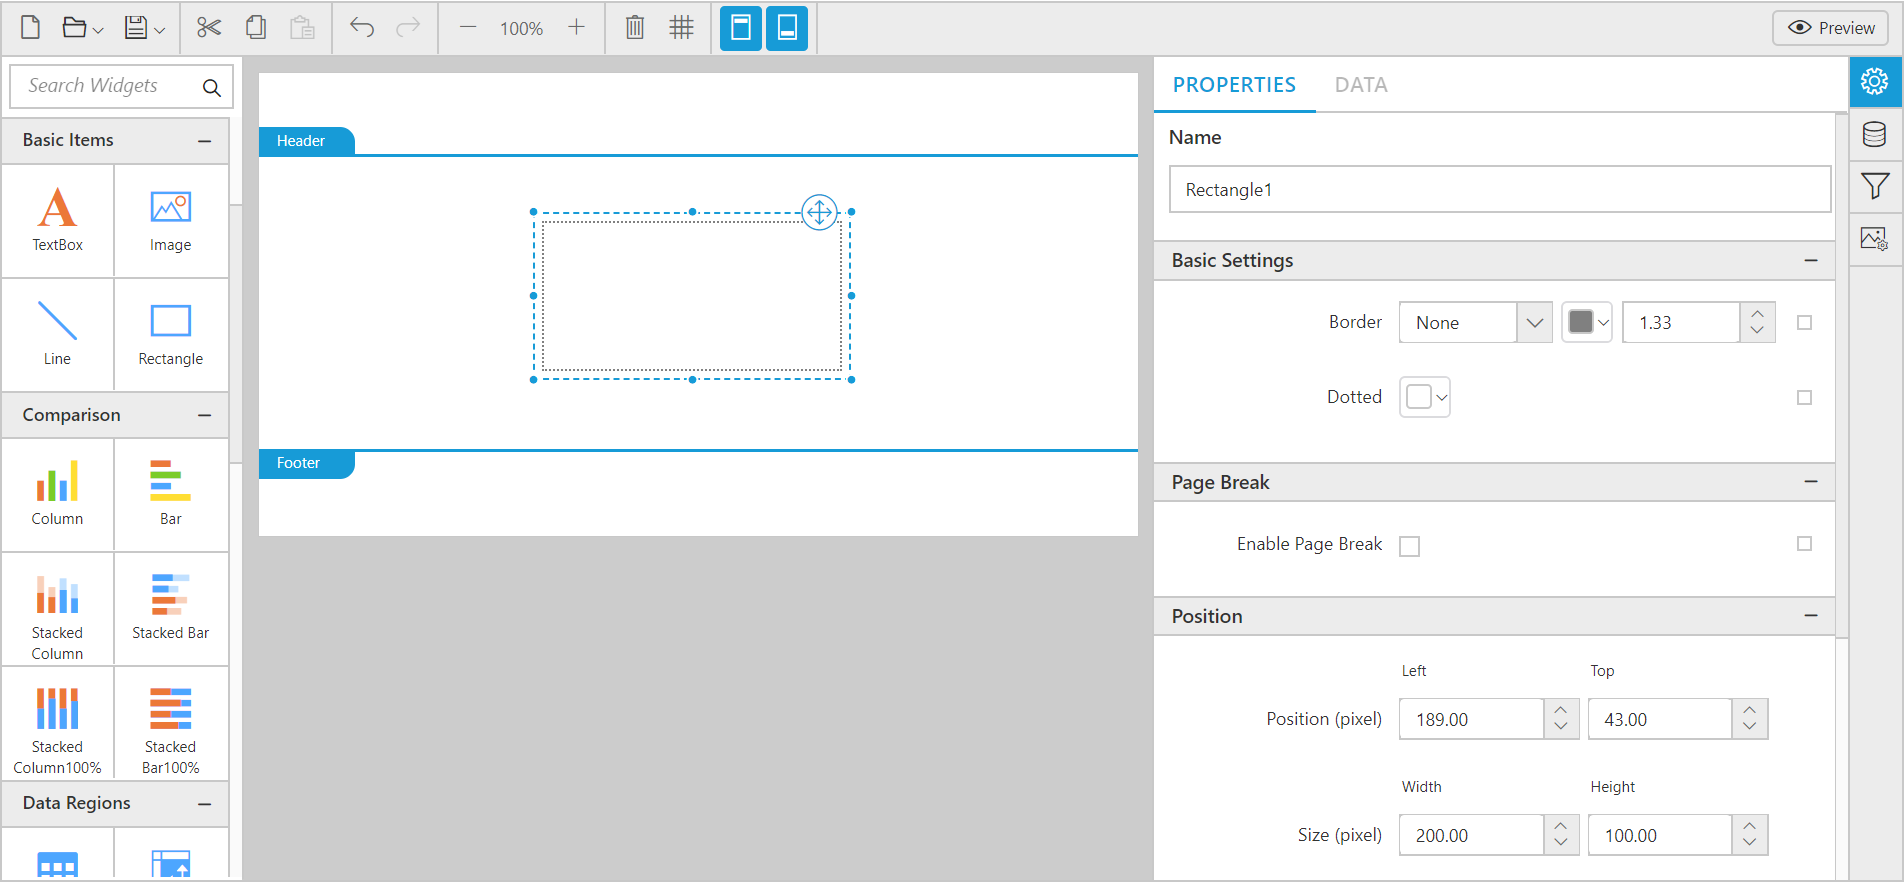Image resolution: width=1904 pixels, height=883 pixels.
Task: Open the Image Manager panel icon
Action: pos(1875,239)
